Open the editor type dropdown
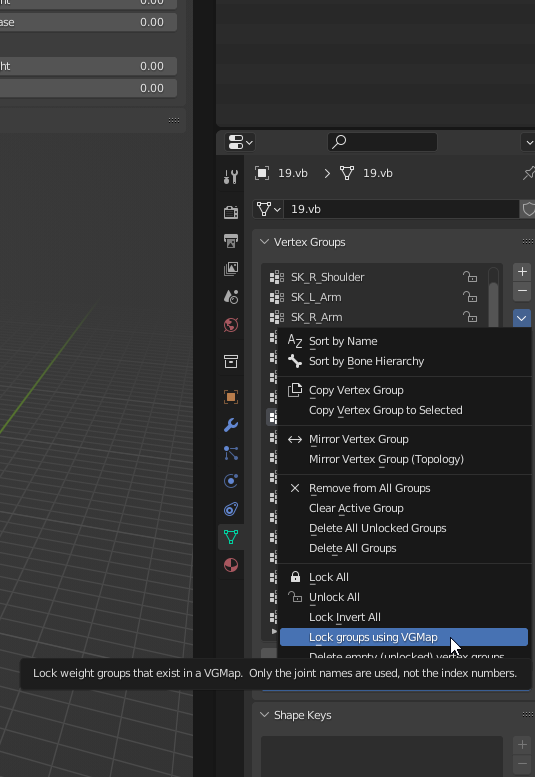Viewport: 535px width, 777px height. pos(240,142)
